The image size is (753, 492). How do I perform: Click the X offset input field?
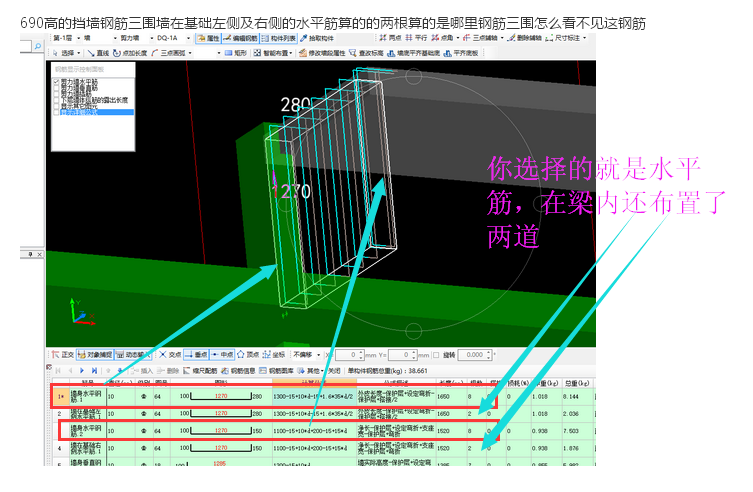click(349, 355)
